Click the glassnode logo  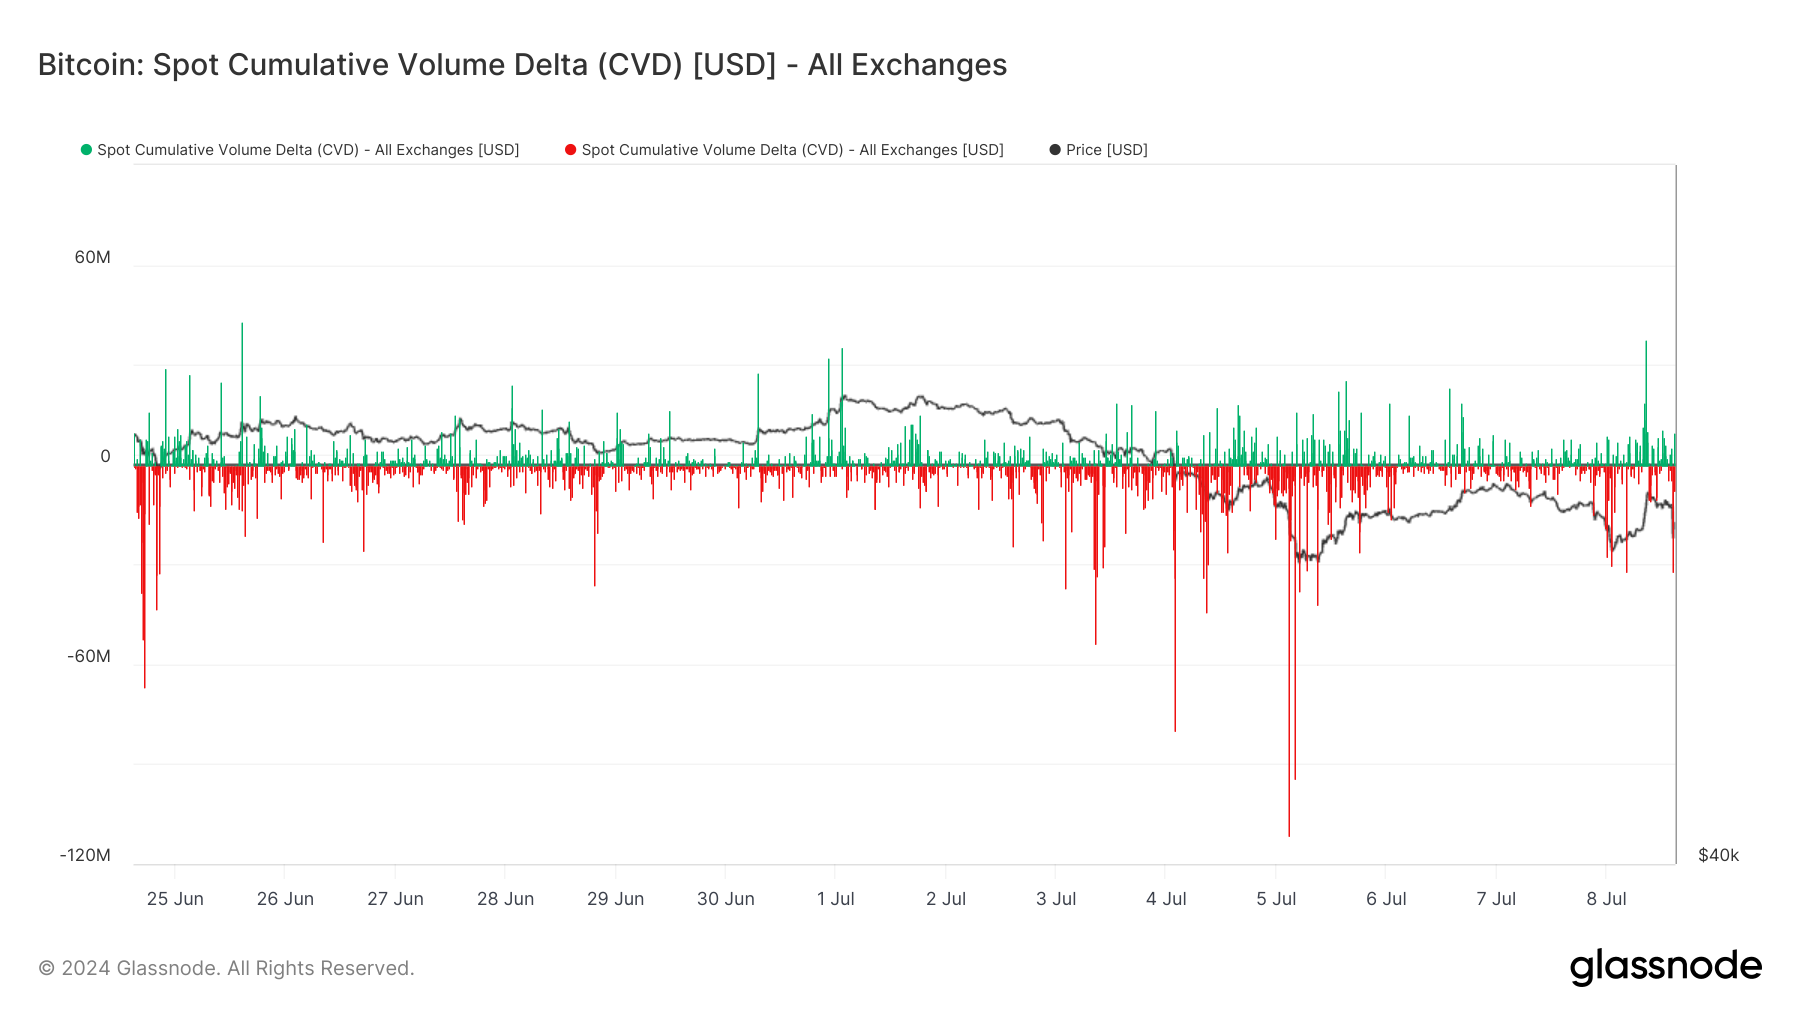[x=1665, y=967]
